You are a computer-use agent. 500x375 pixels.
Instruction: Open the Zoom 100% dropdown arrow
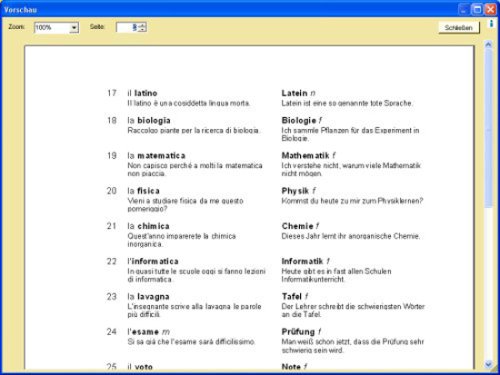(x=74, y=28)
